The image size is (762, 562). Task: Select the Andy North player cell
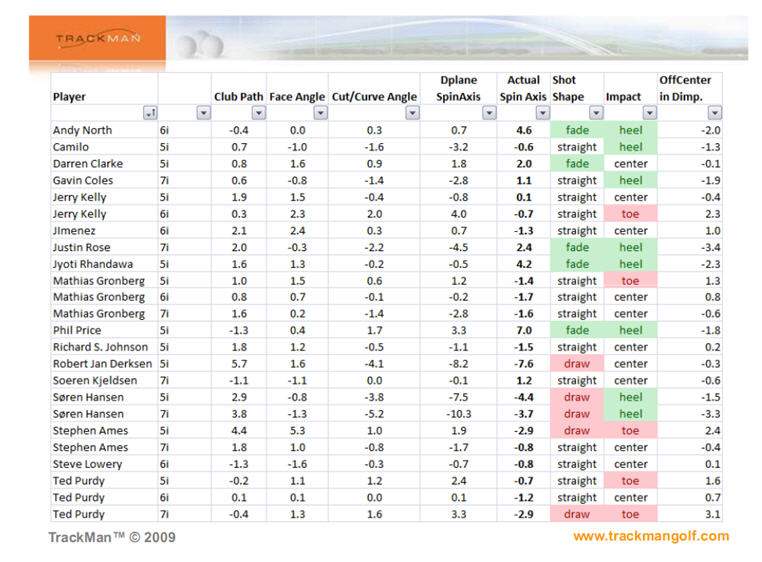(x=82, y=130)
